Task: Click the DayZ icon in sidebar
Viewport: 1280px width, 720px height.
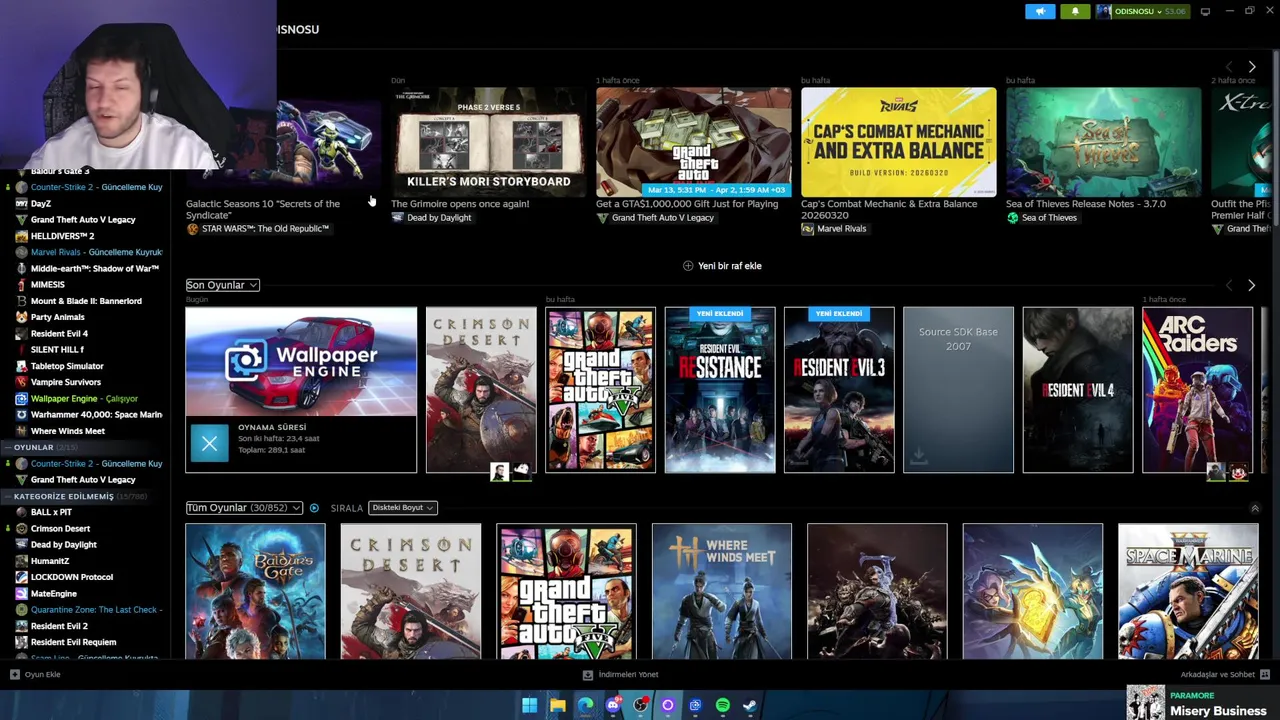Action: (22, 203)
